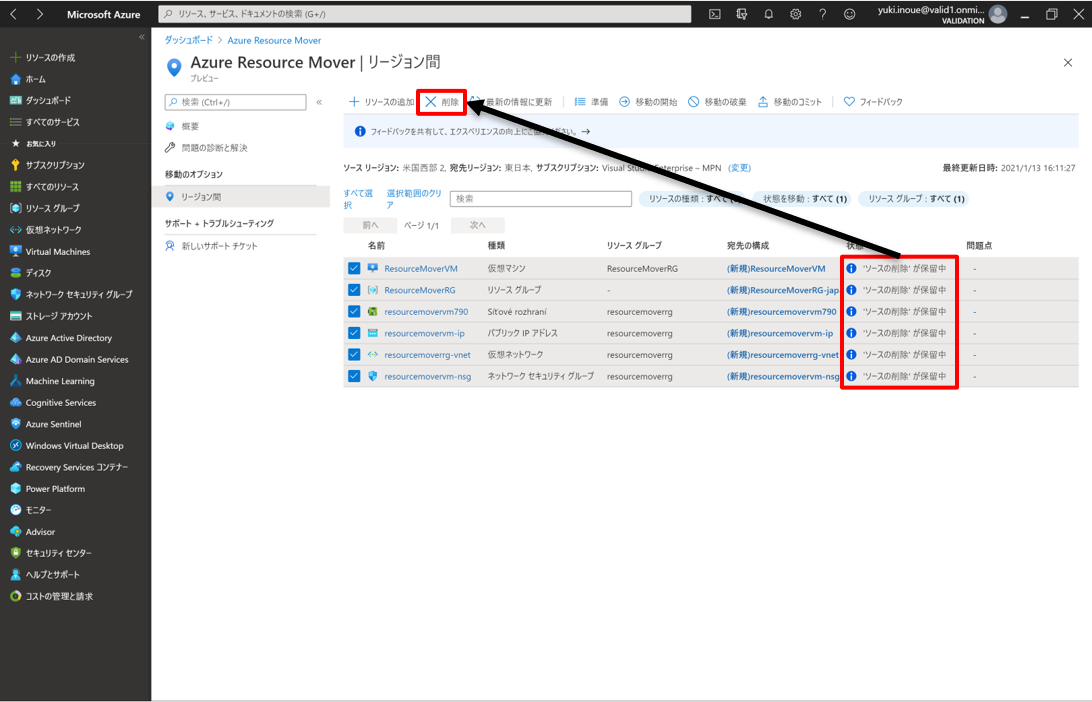
Task: Open Machine Learning icon in sidebar
Action: click(15, 381)
